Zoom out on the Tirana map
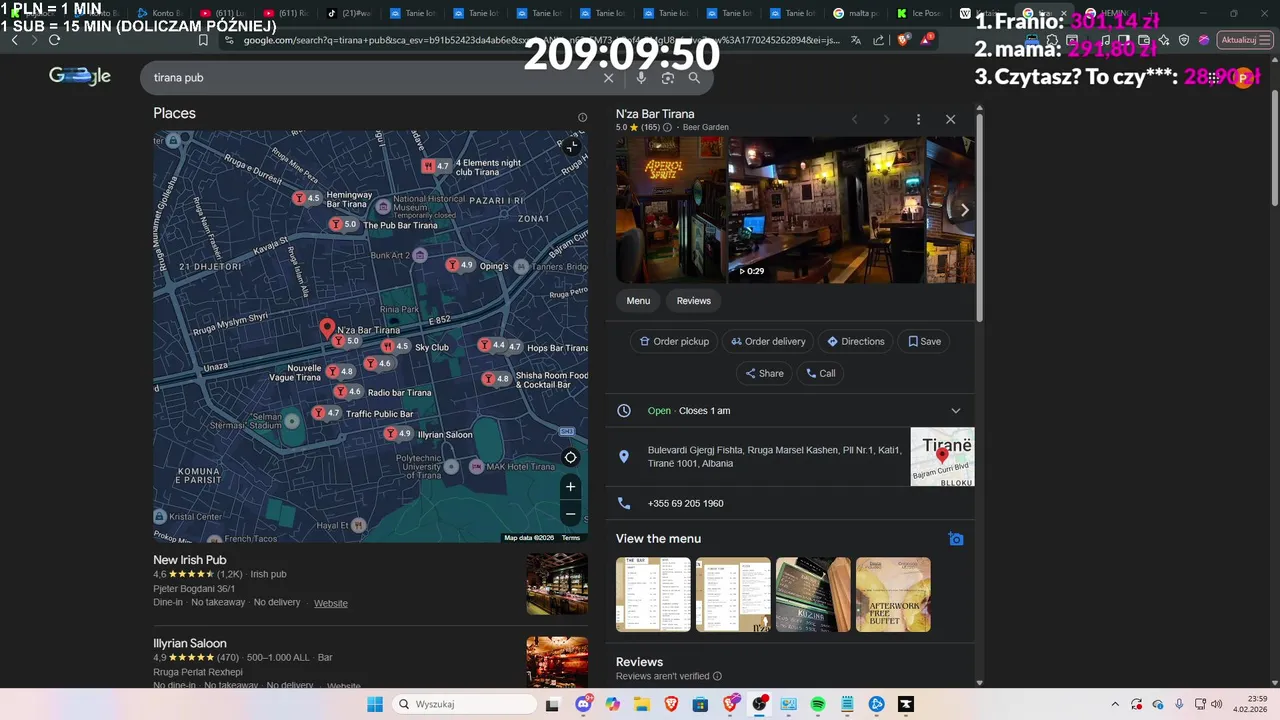 point(570,514)
